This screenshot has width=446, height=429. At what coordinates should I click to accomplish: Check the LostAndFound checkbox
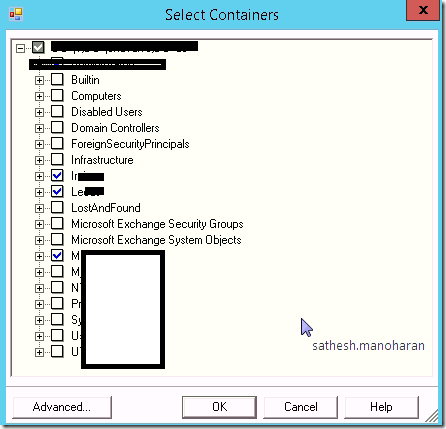[57, 208]
